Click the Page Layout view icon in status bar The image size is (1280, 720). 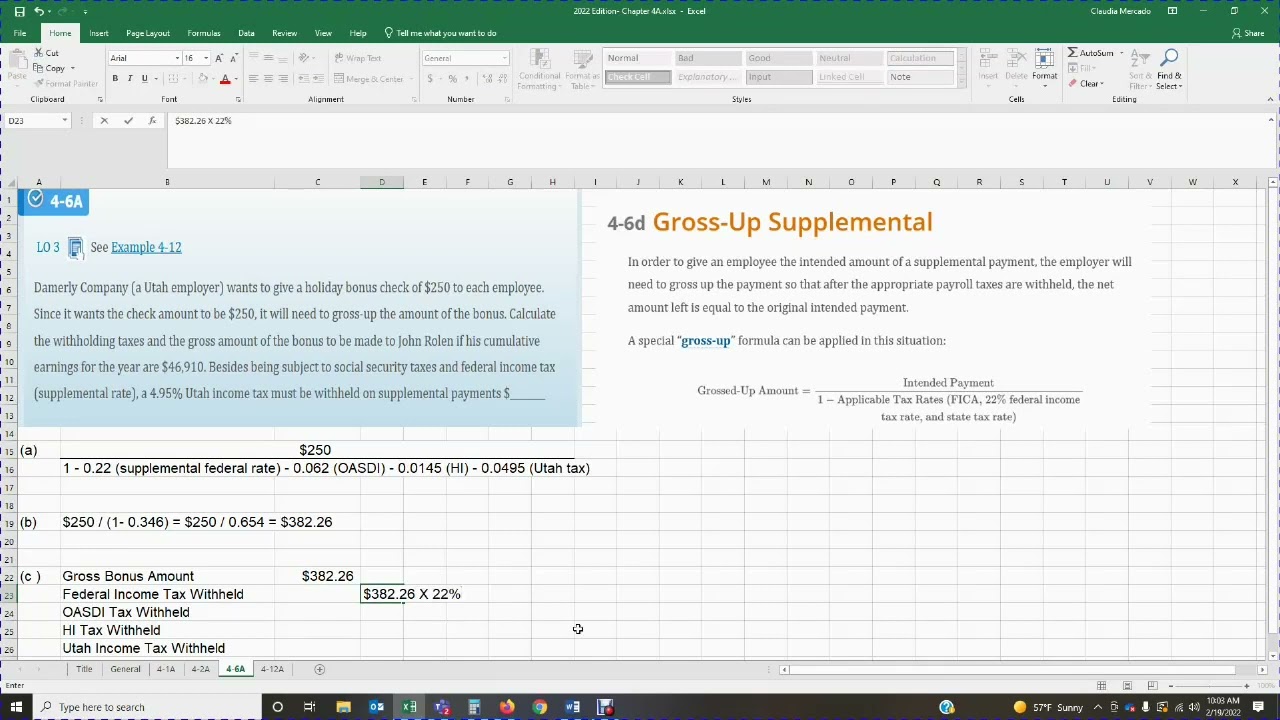[1127, 685]
